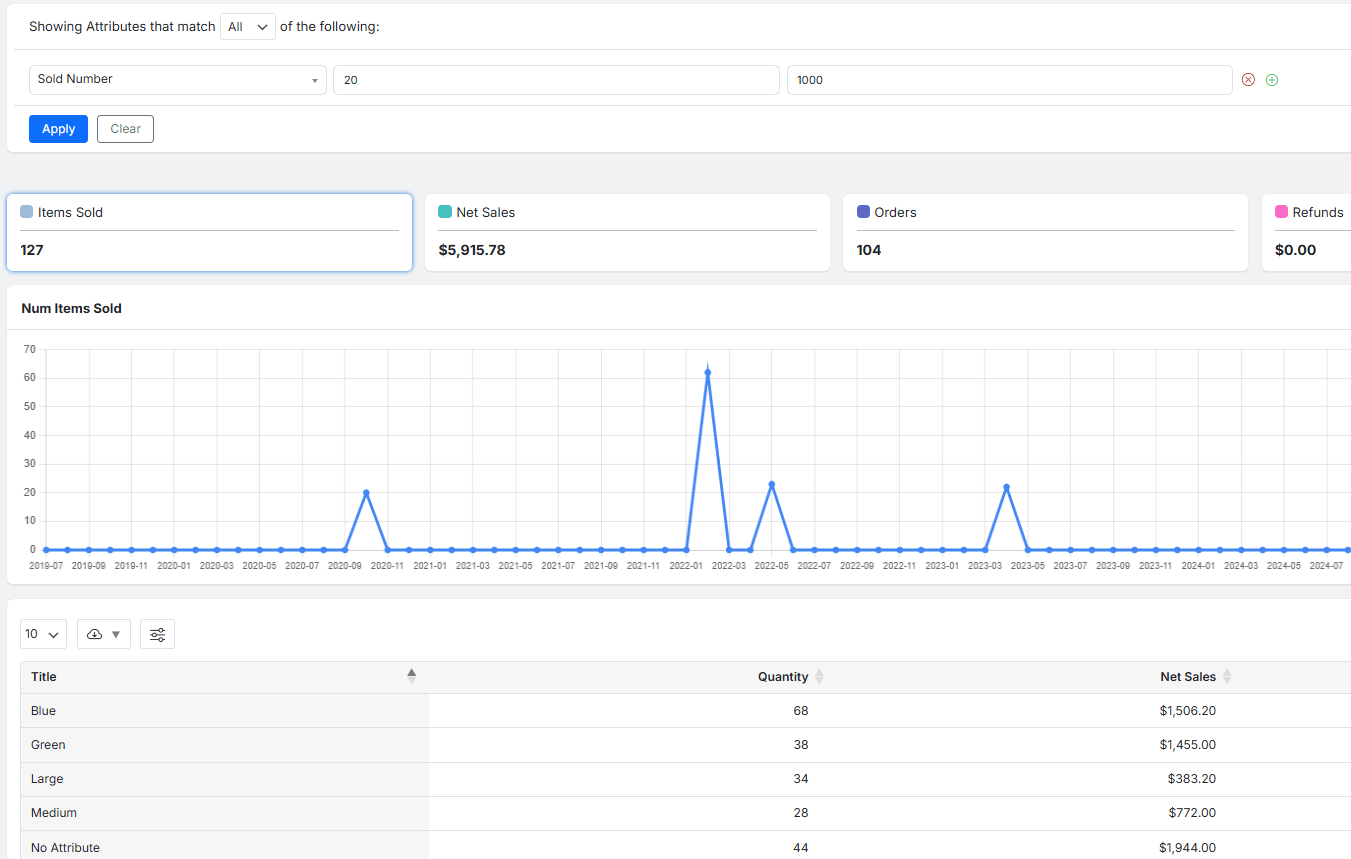Screen dimensions: 1351x859
Task: Sort the Title column using its sort arrow
Action: coord(411,675)
